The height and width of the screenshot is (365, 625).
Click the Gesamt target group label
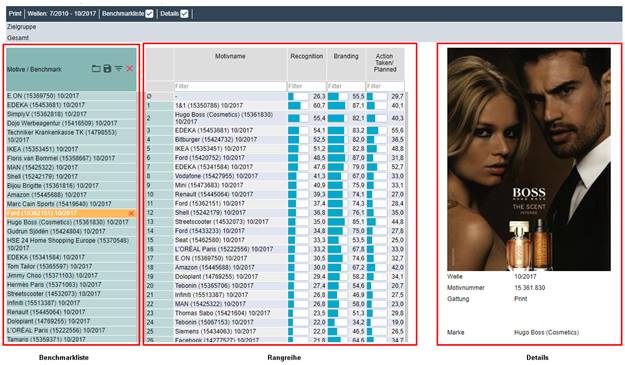(x=18, y=38)
